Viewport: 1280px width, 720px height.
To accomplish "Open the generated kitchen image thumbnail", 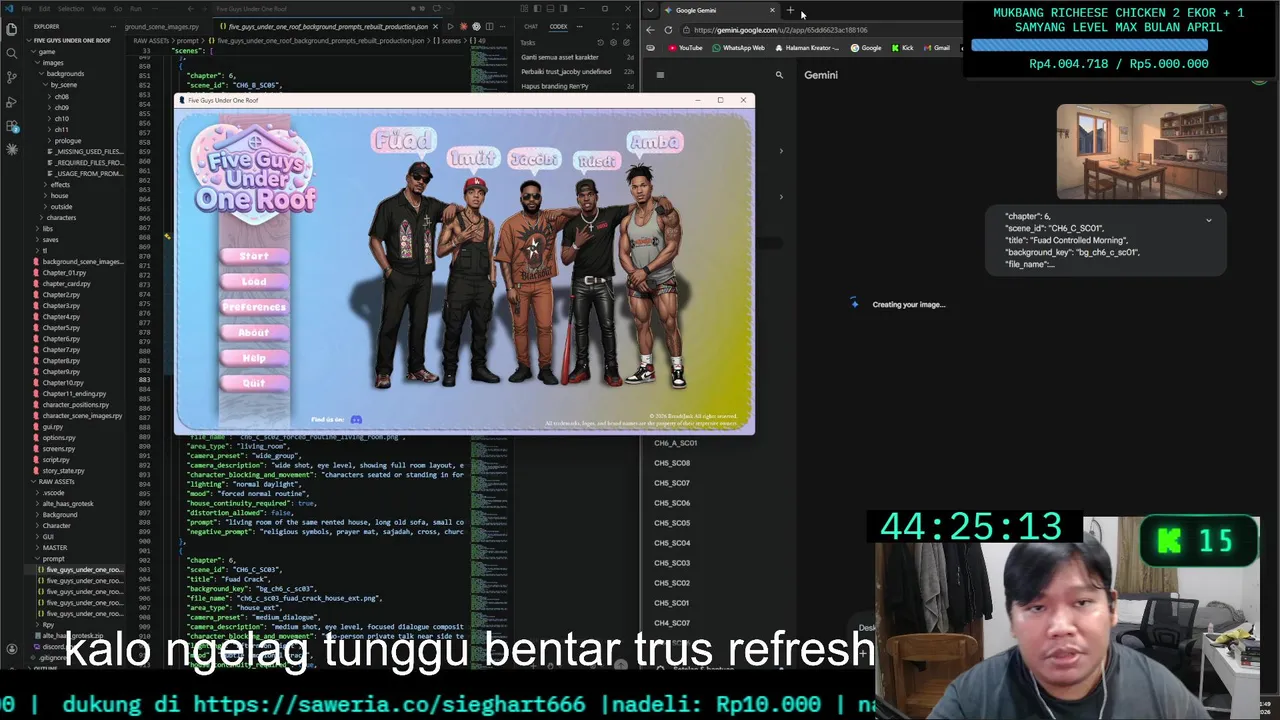I will point(1141,152).
